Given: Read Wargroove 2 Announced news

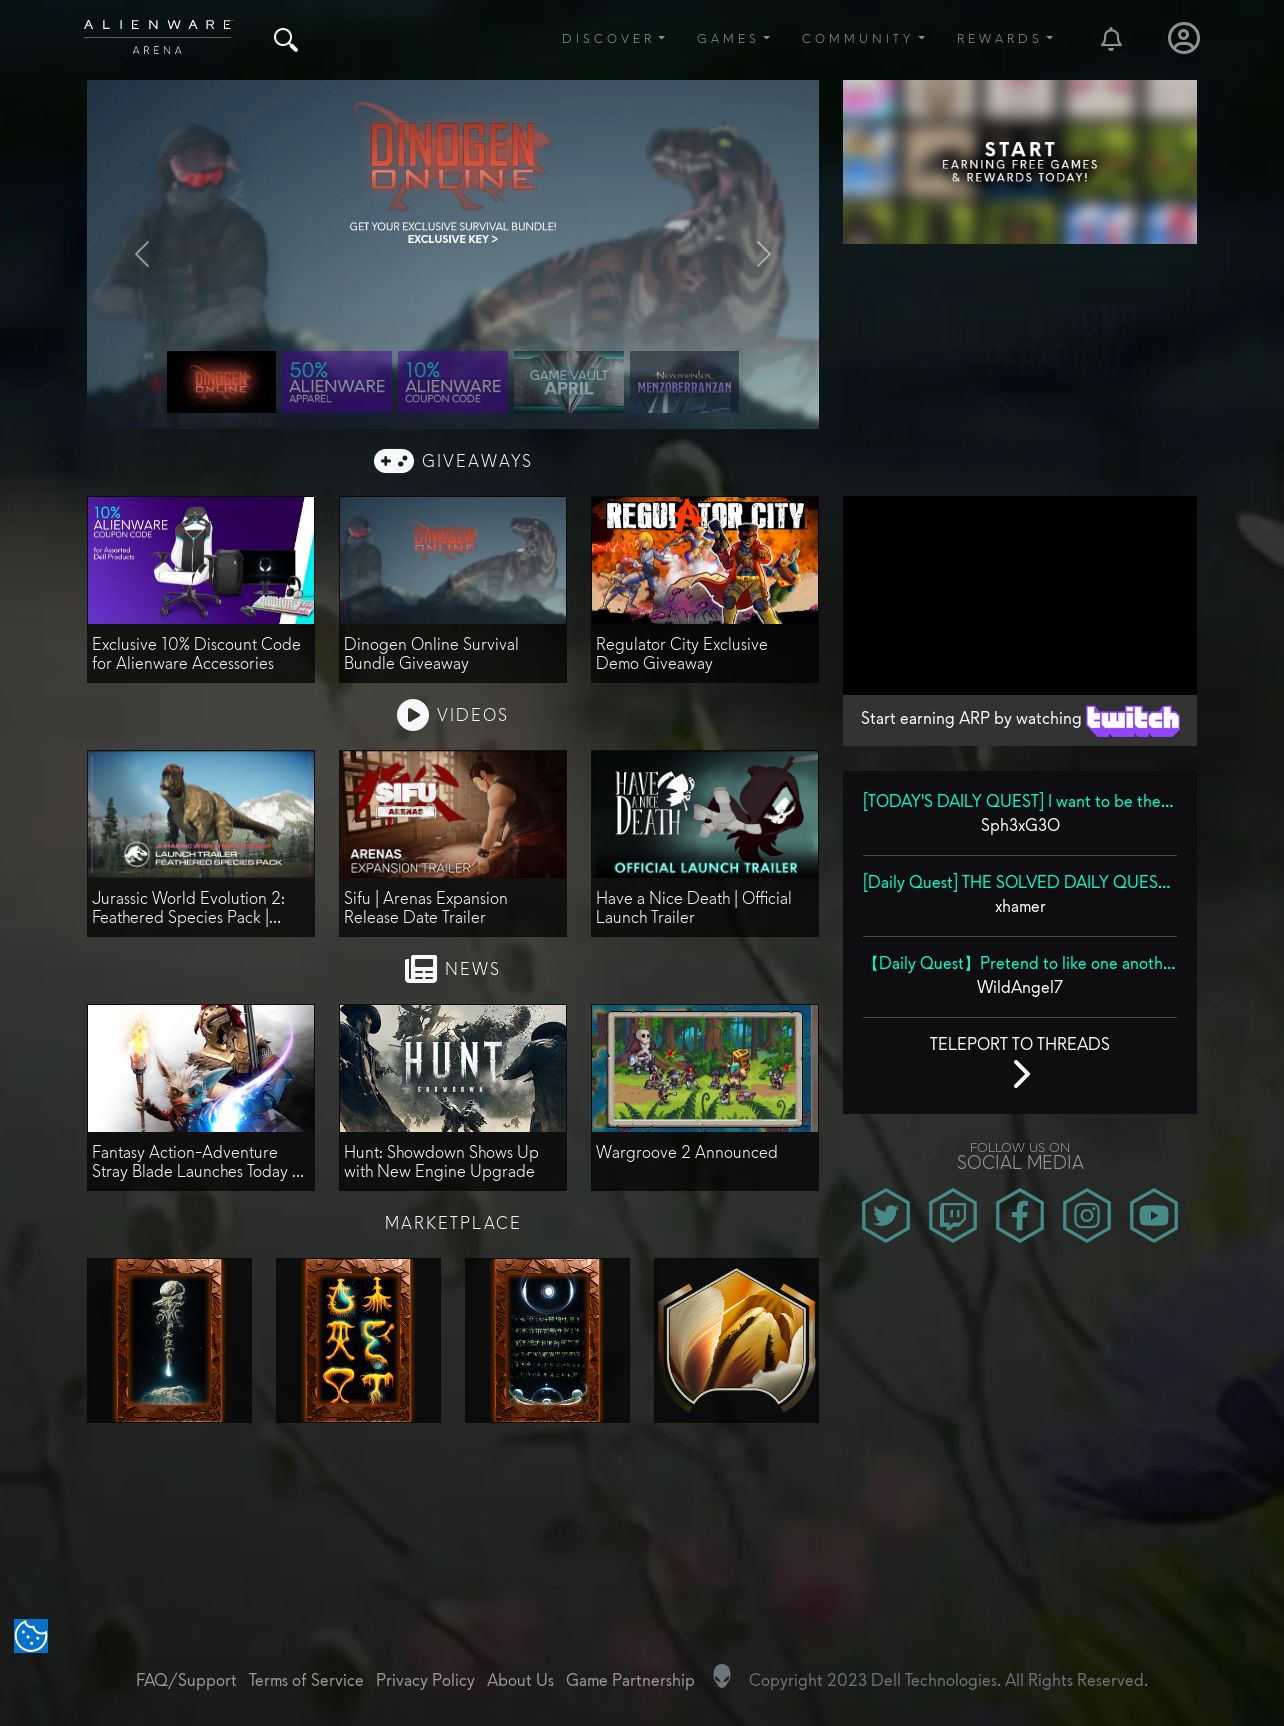Looking at the screenshot, I should pos(705,1098).
